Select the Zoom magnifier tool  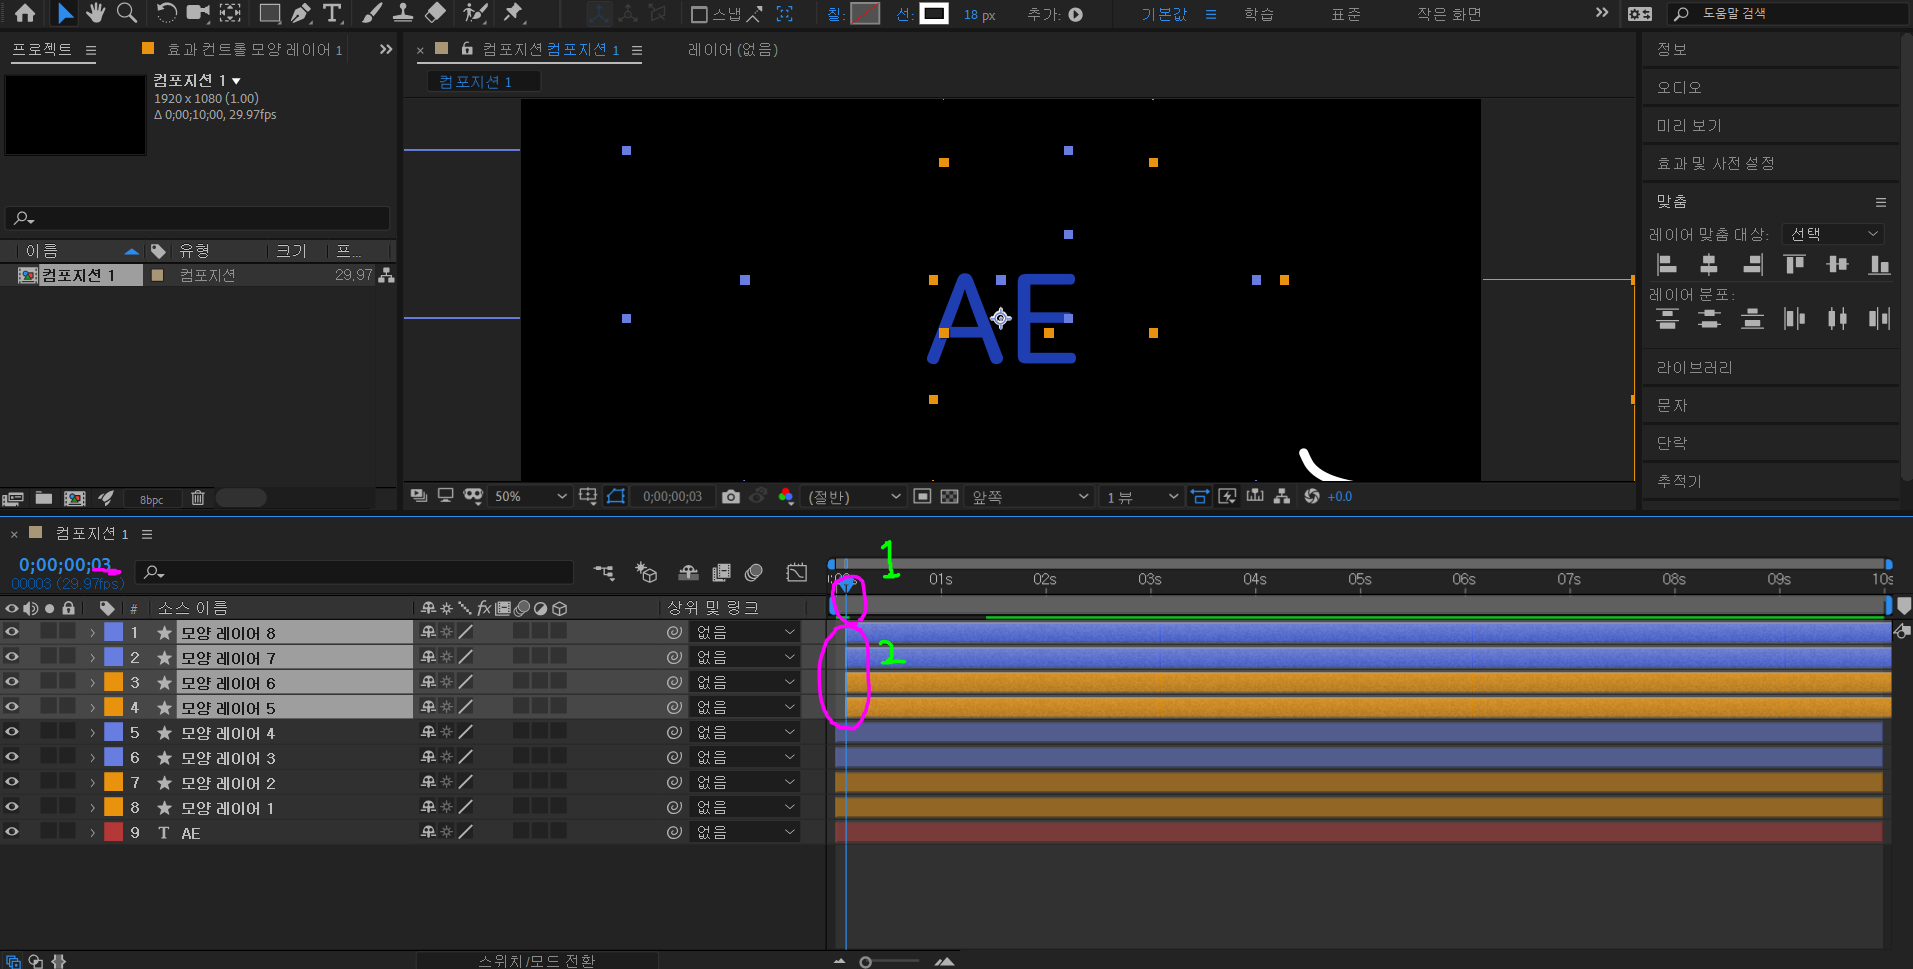(127, 13)
